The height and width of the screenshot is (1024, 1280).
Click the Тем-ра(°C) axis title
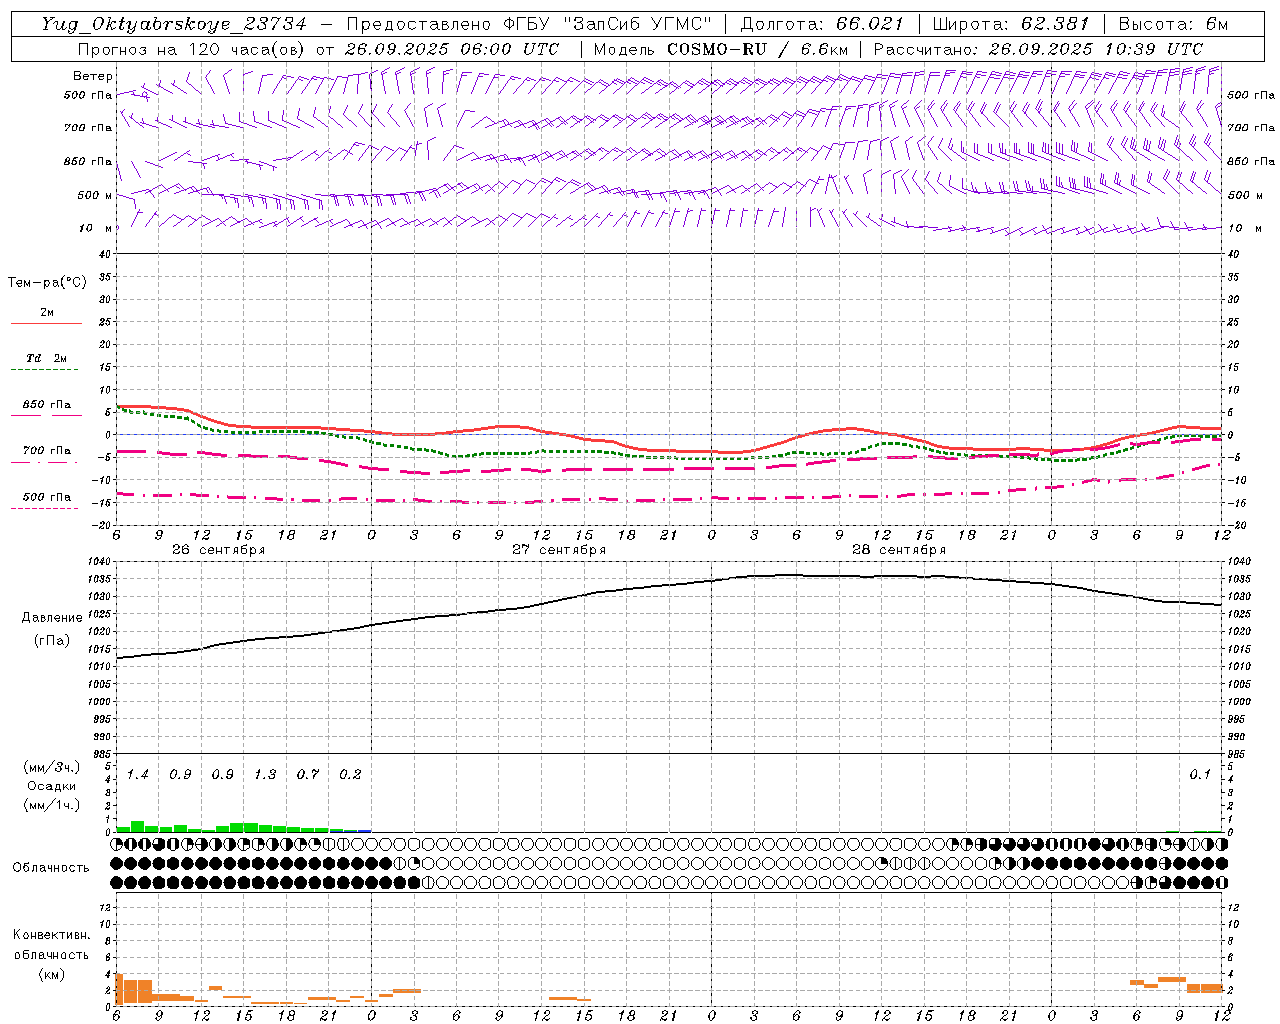[47, 283]
